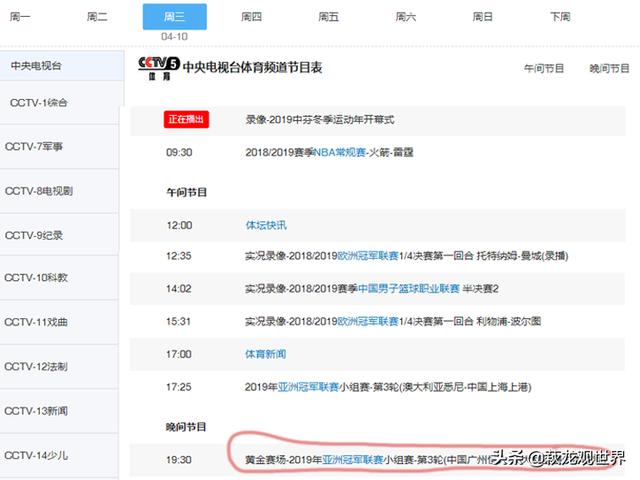Click the 17:25 time cell
The image size is (640, 480).
tap(179, 387)
